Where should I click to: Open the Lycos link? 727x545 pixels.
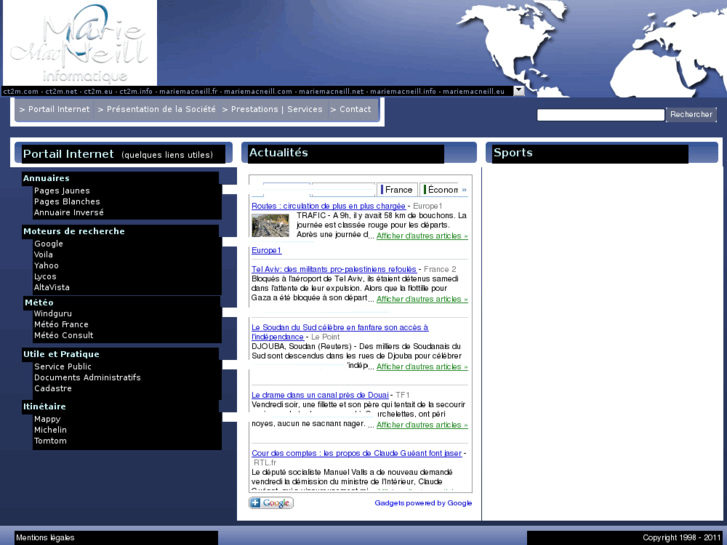click(x=45, y=276)
